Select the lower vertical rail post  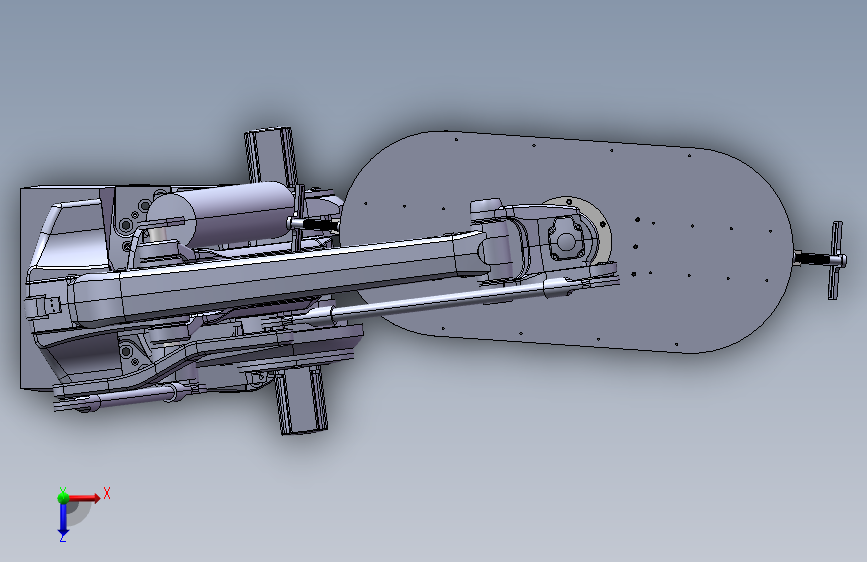(301, 400)
